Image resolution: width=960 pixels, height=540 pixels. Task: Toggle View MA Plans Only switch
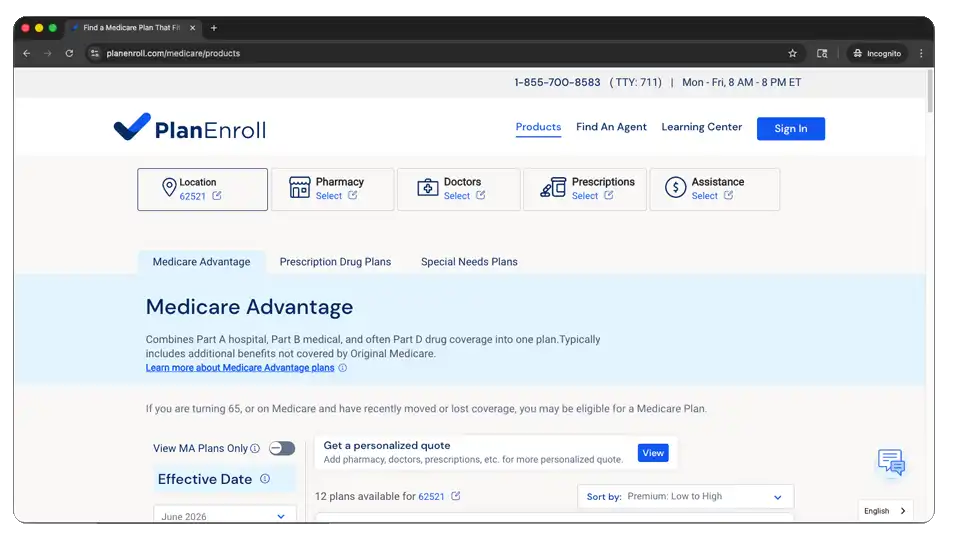tap(282, 448)
